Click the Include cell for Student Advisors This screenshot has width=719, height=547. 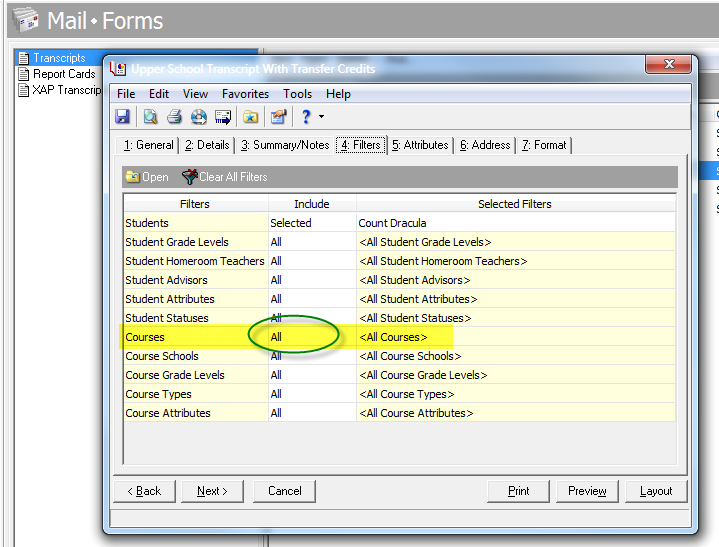[x=312, y=280]
